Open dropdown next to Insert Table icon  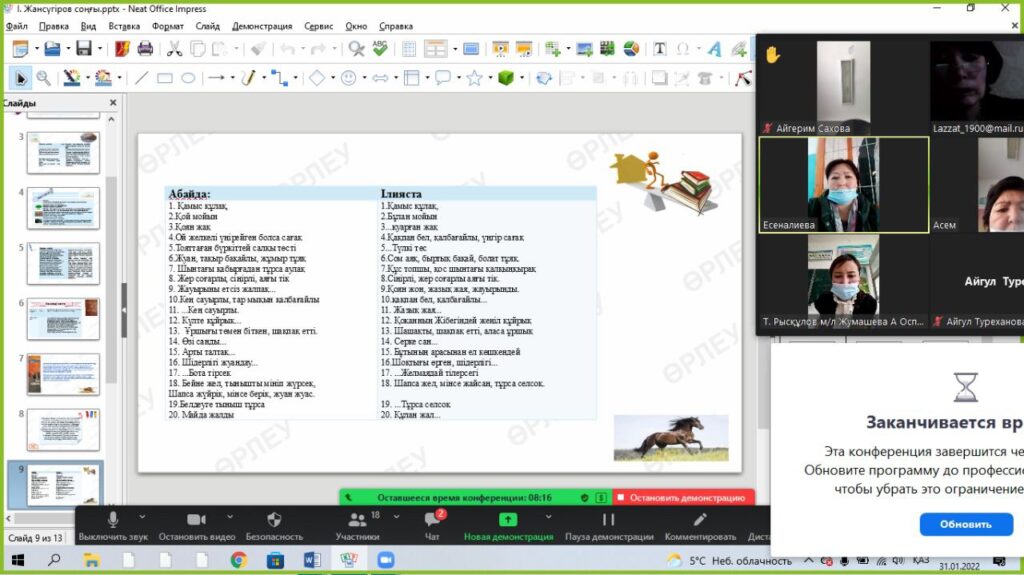455,48
